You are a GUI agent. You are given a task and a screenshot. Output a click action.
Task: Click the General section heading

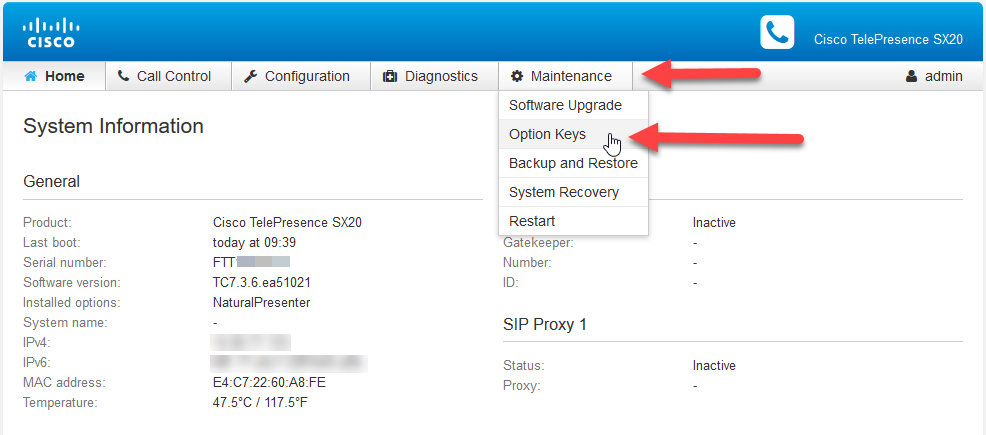[52, 182]
